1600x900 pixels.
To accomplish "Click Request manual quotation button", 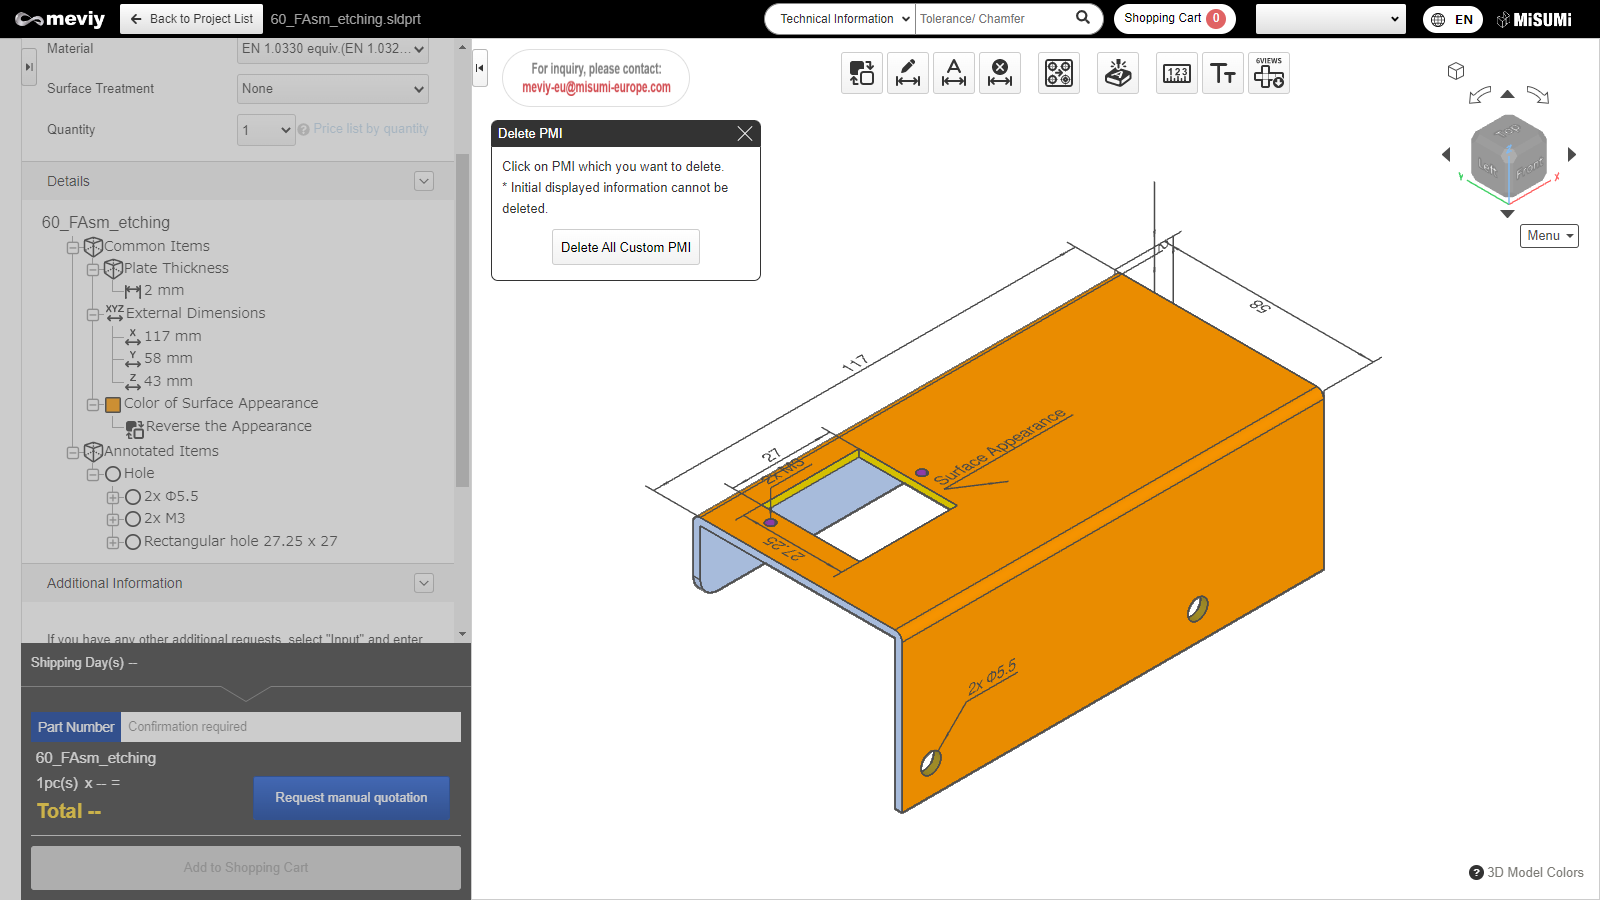I will [351, 798].
